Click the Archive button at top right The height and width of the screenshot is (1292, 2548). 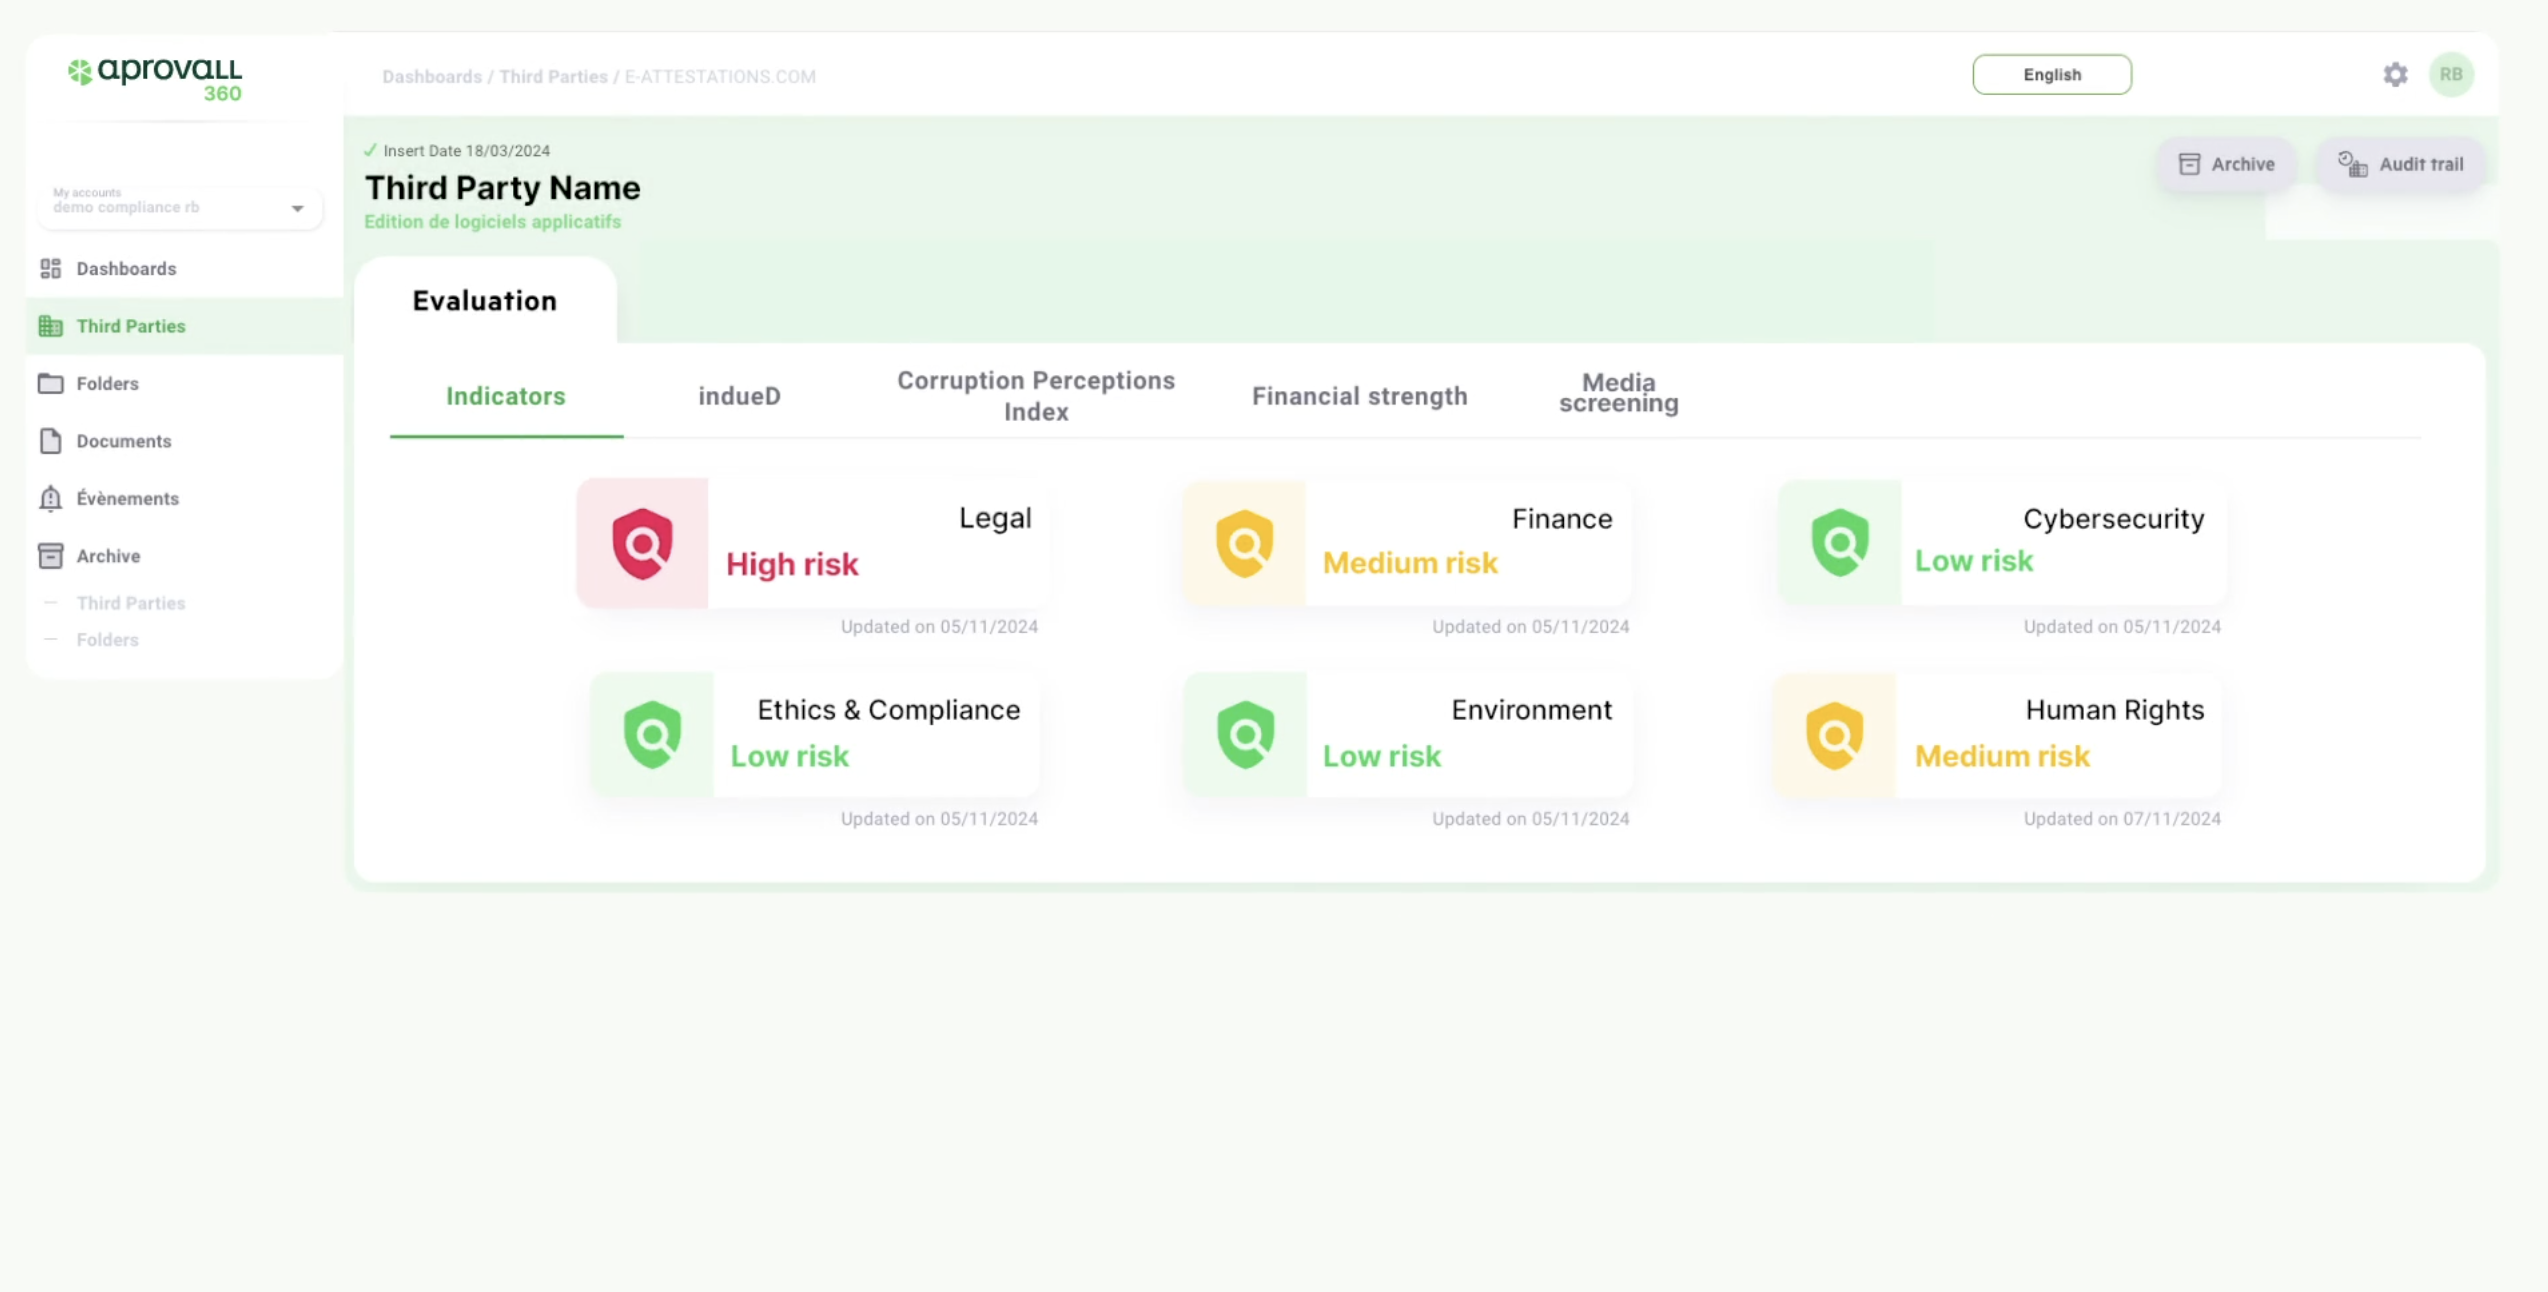[2226, 165]
